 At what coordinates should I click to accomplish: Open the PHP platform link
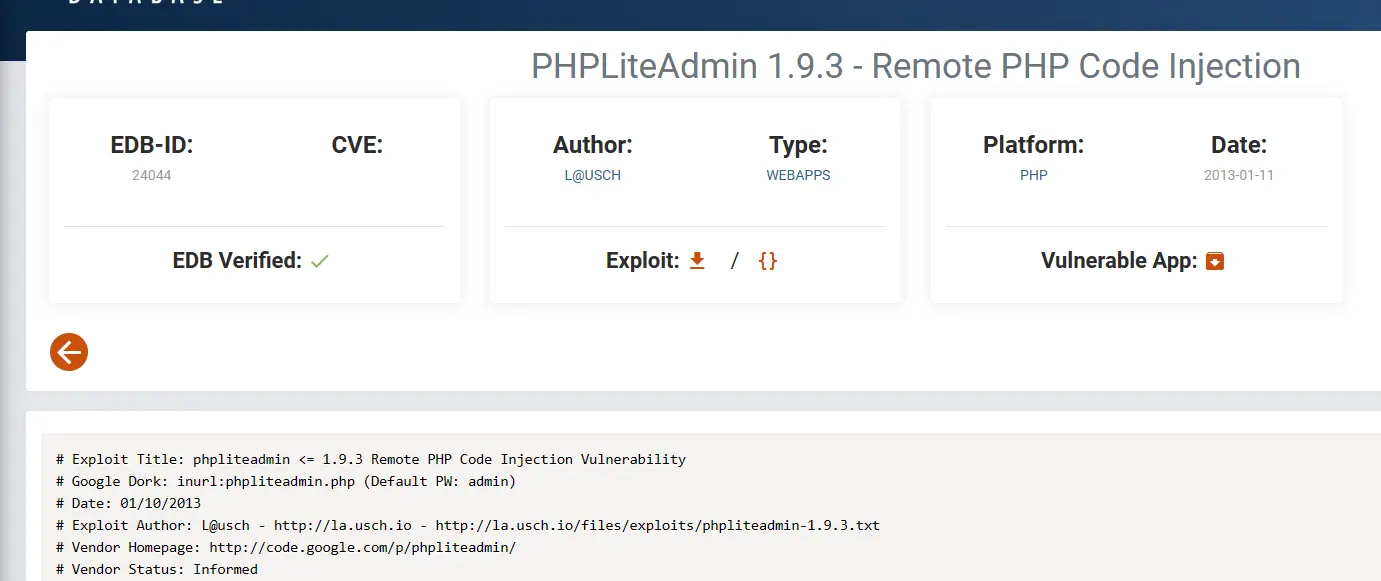[x=1033, y=175]
